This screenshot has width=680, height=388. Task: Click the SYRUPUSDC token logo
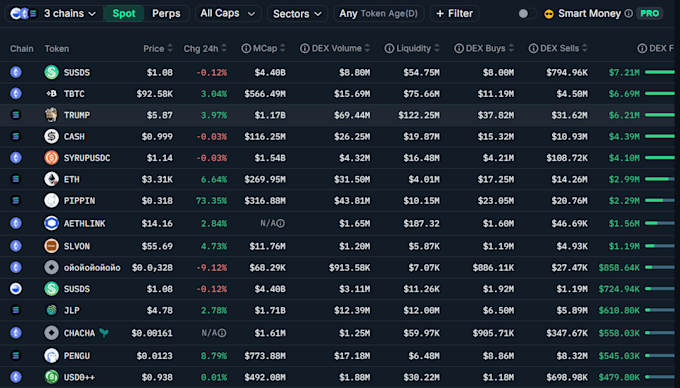[51, 157]
